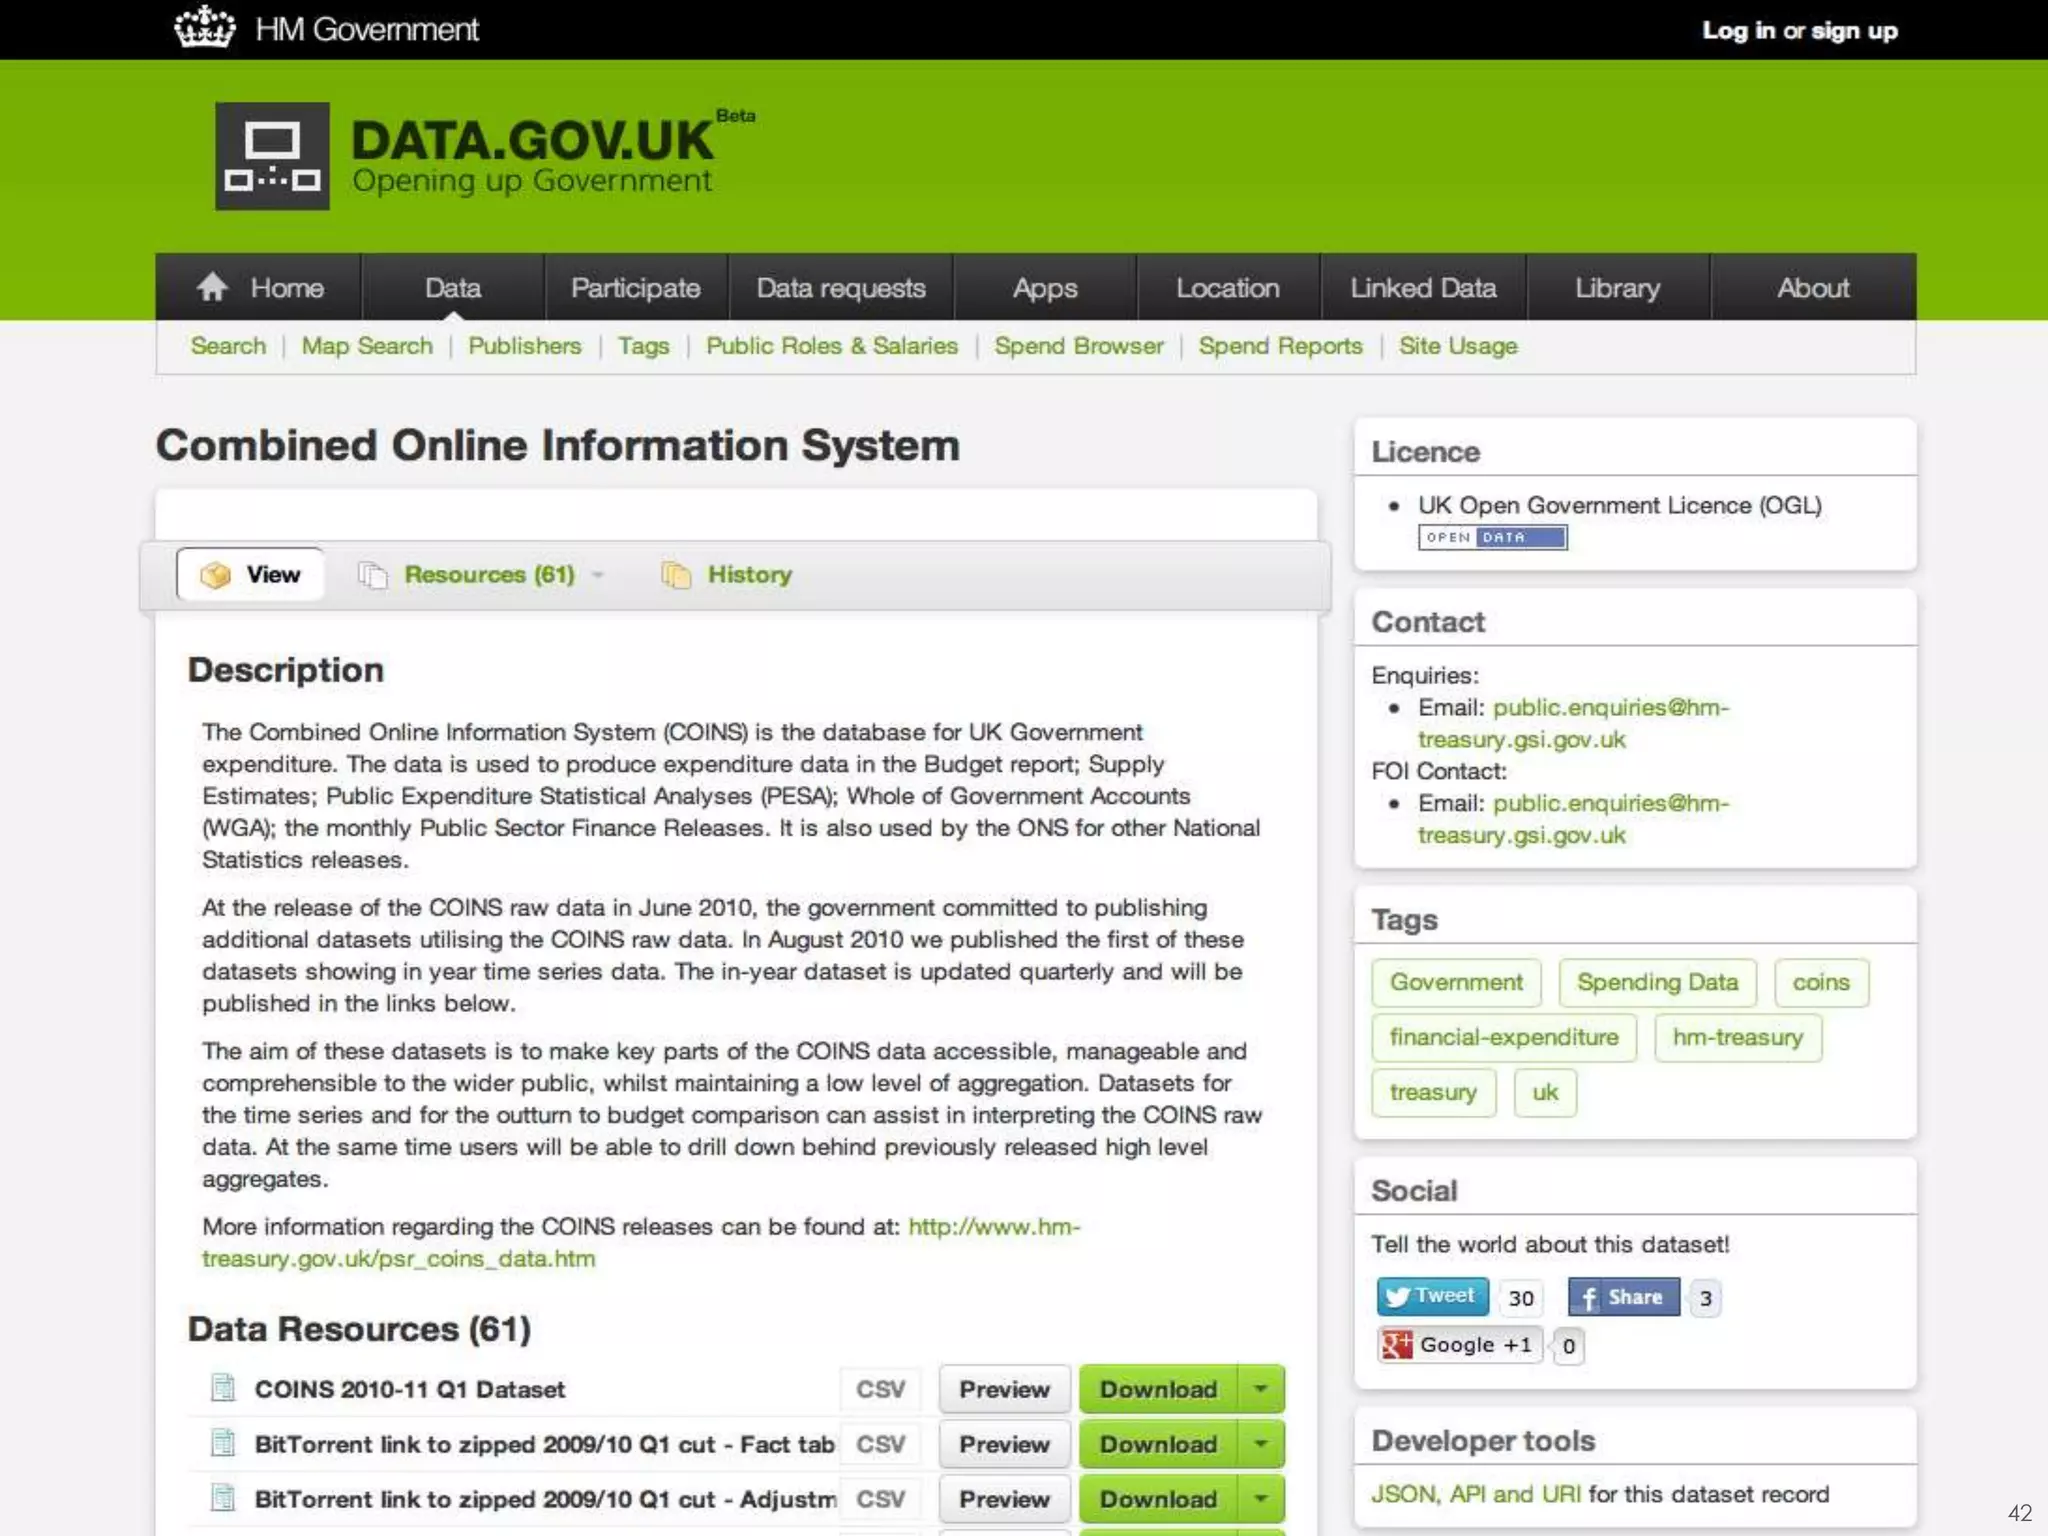The width and height of the screenshot is (2048, 1536).
Task: Expand the Download options for the Fact tab row
Action: pyautogui.click(x=1261, y=1444)
